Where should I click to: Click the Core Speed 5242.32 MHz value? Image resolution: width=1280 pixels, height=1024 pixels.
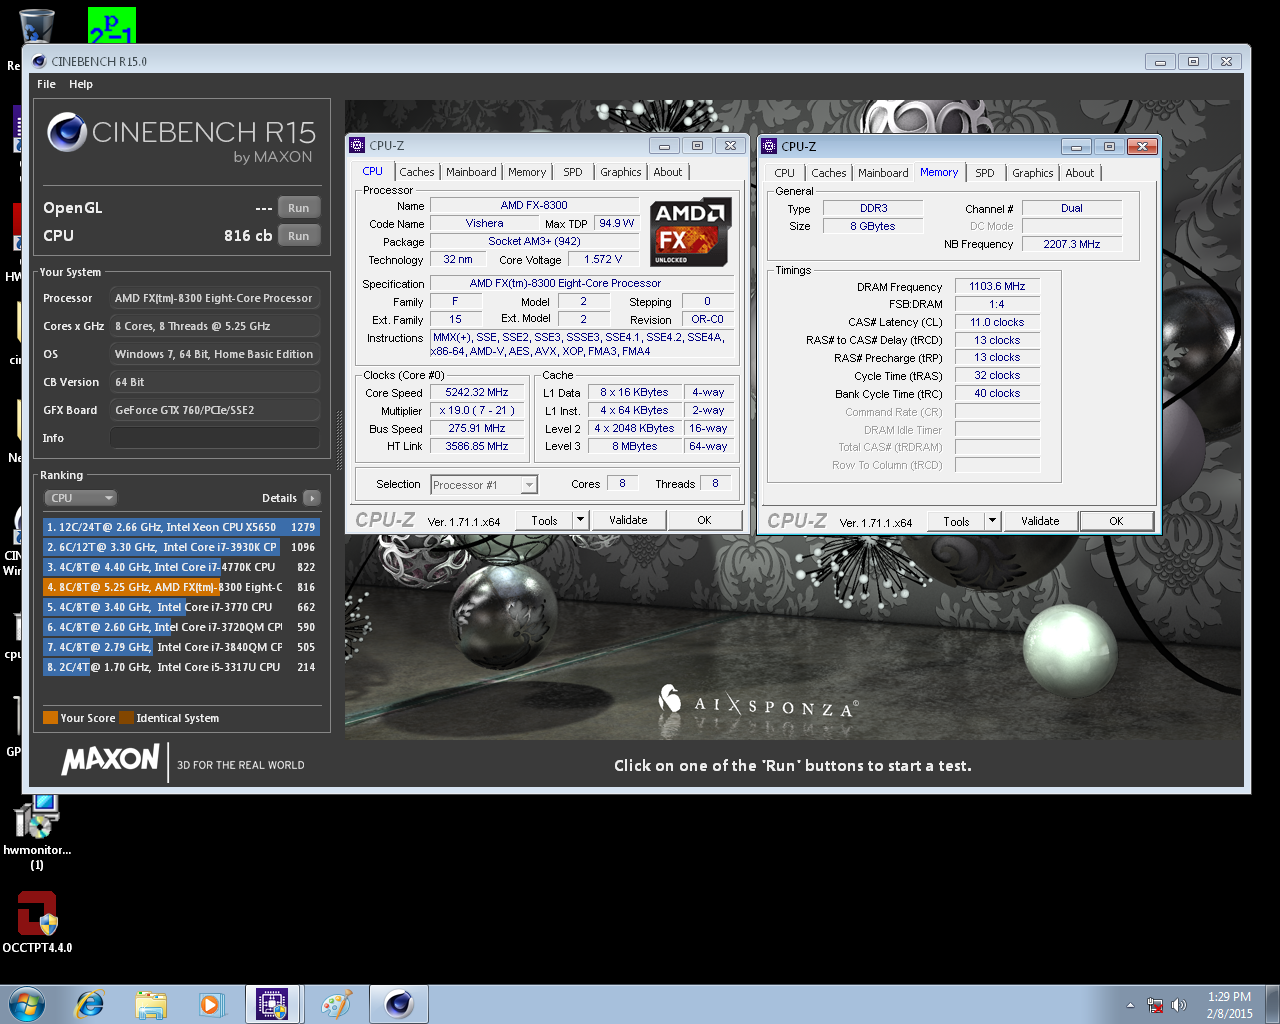click(477, 392)
